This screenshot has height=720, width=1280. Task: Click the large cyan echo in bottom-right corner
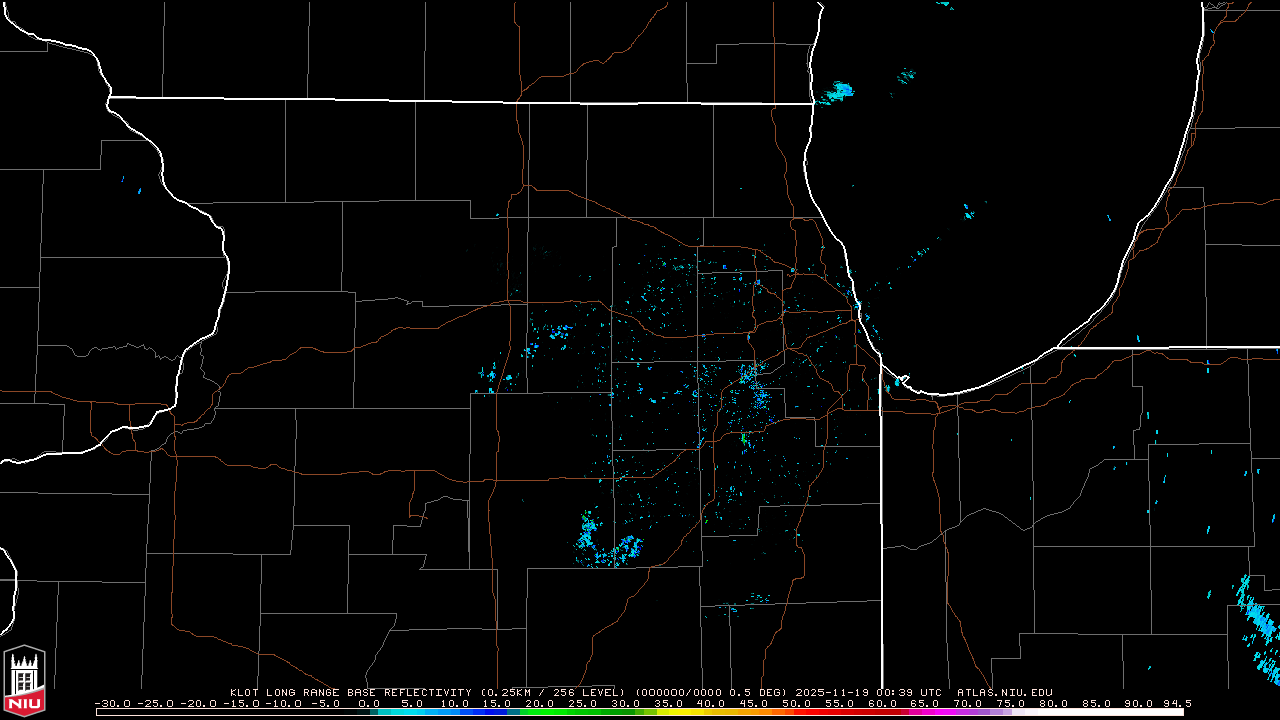click(1259, 624)
